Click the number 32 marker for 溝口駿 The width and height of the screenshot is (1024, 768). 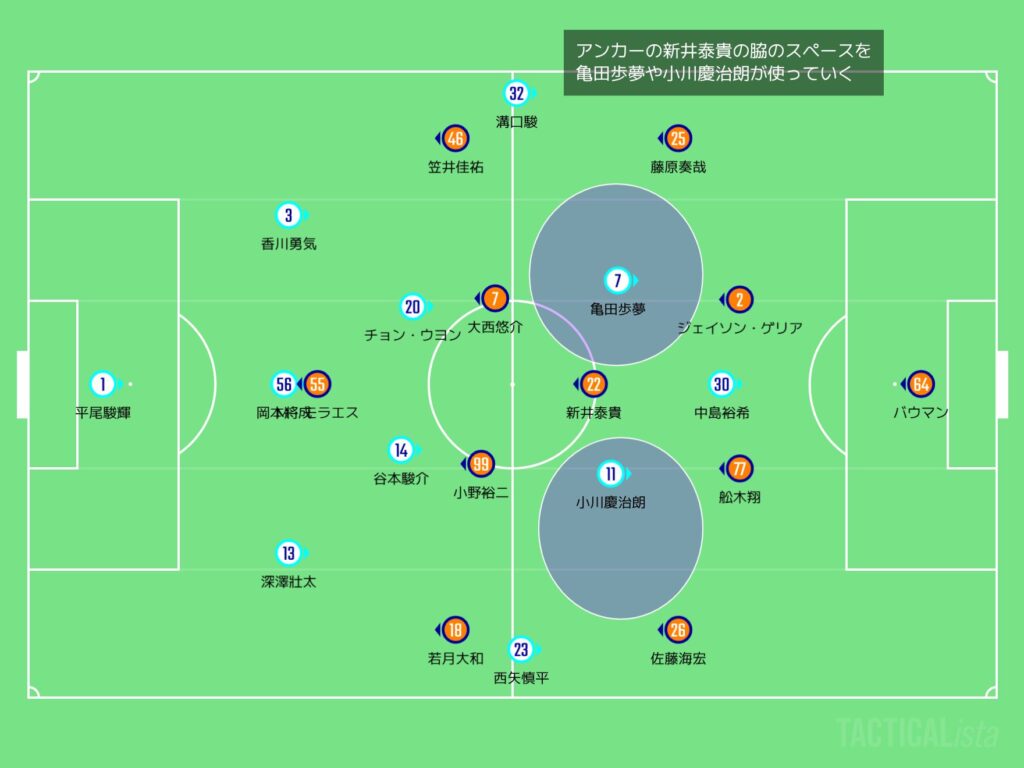pyautogui.click(x=516, y=94)
